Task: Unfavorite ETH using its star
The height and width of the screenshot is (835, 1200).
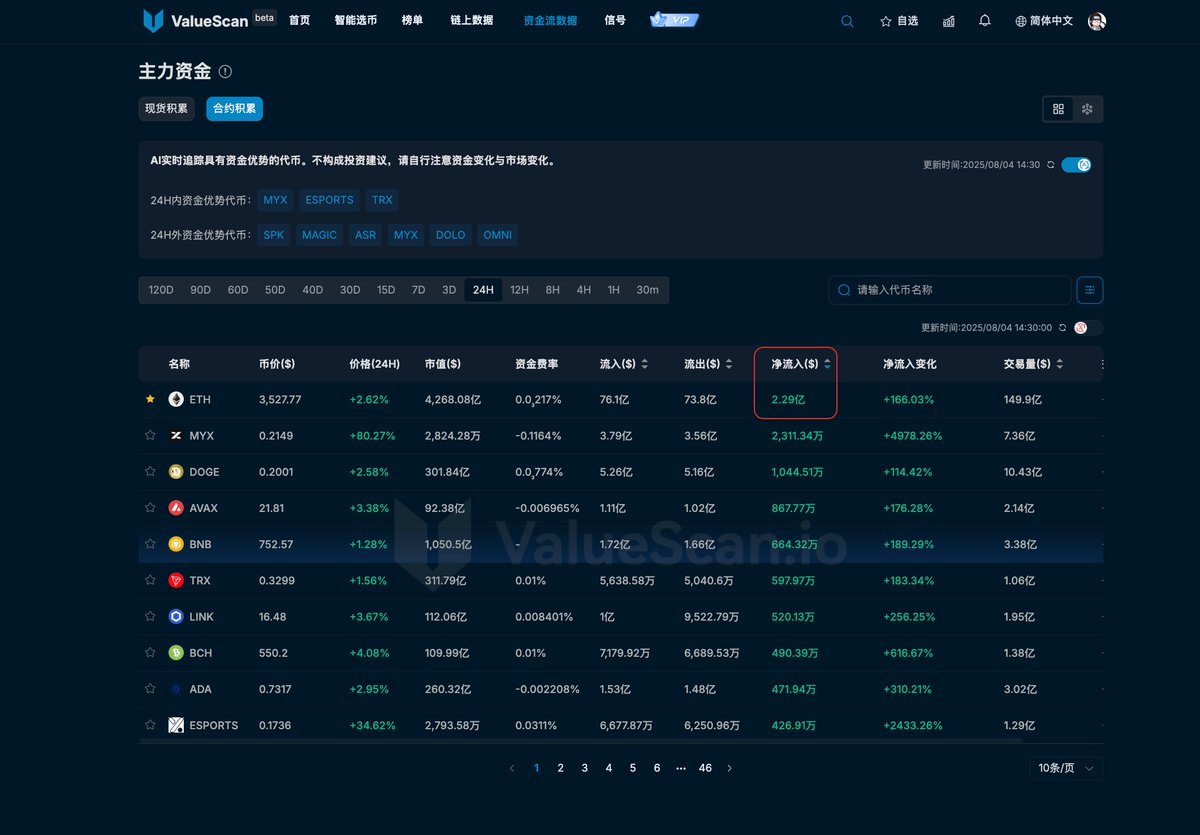Action: (x=150, y=399)
